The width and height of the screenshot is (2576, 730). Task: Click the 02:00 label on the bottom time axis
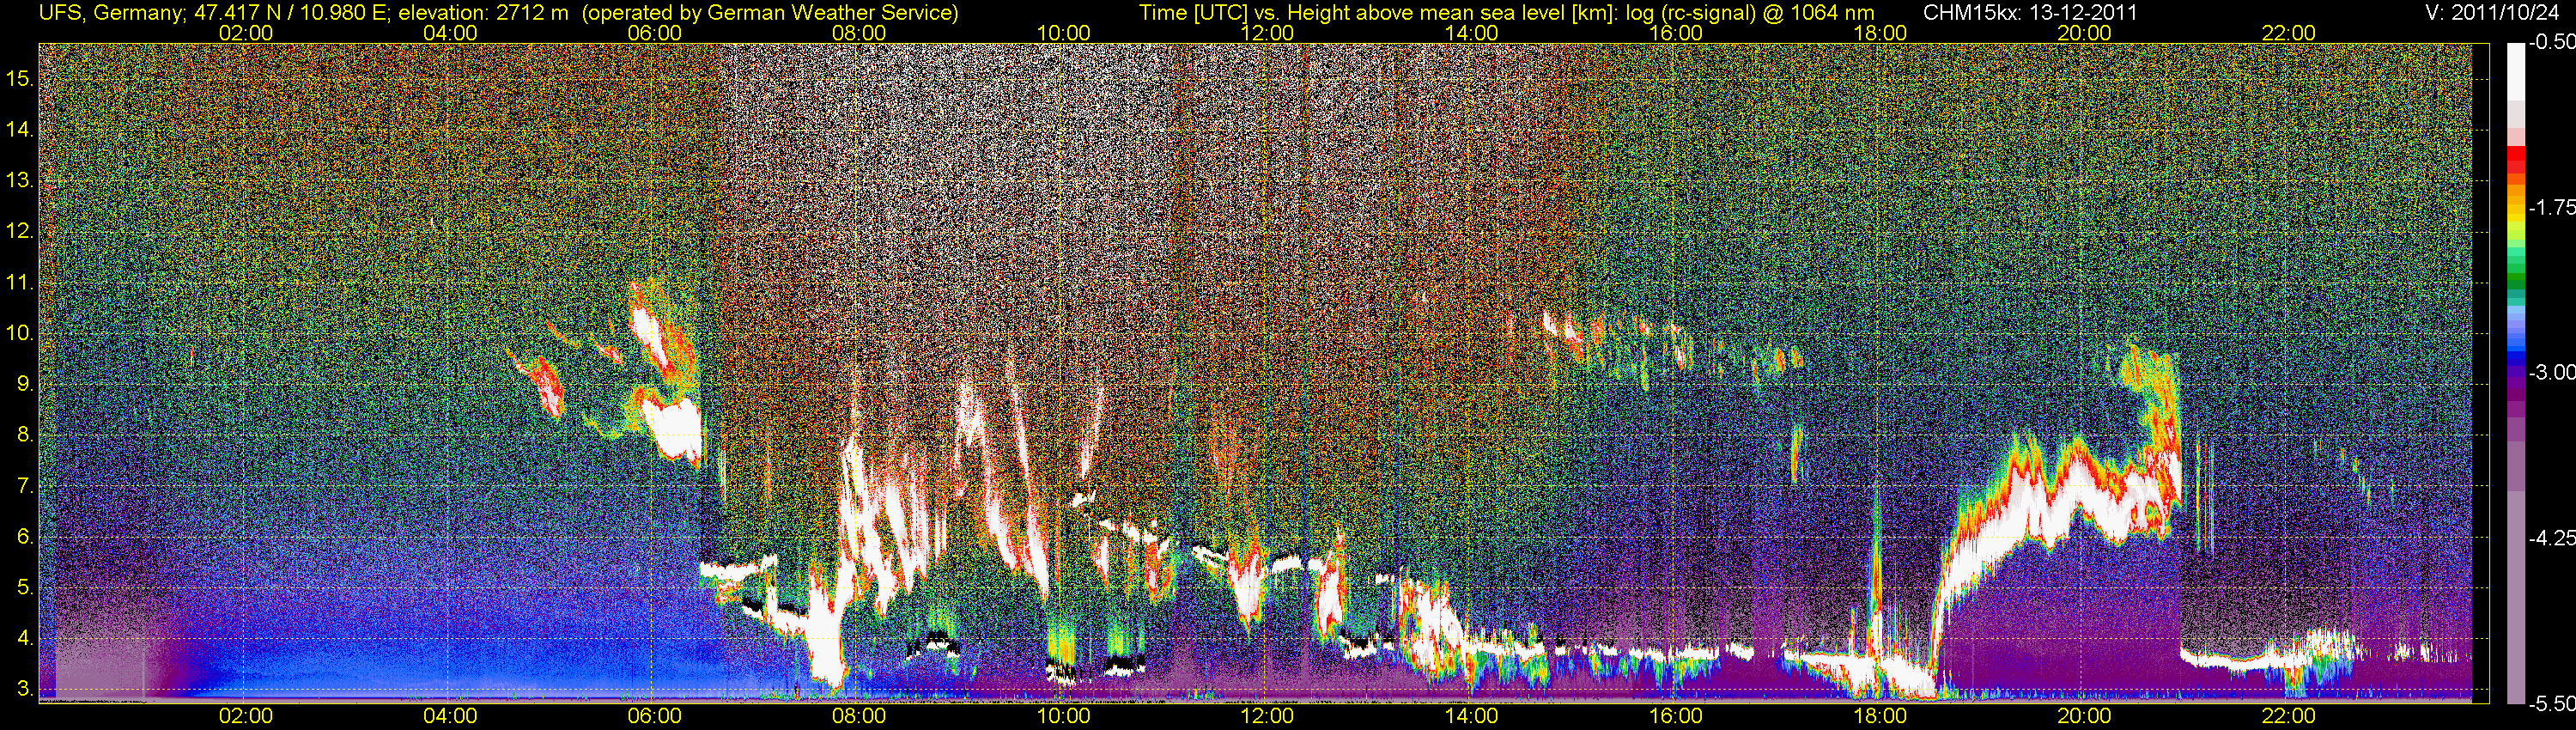[246, 716]
